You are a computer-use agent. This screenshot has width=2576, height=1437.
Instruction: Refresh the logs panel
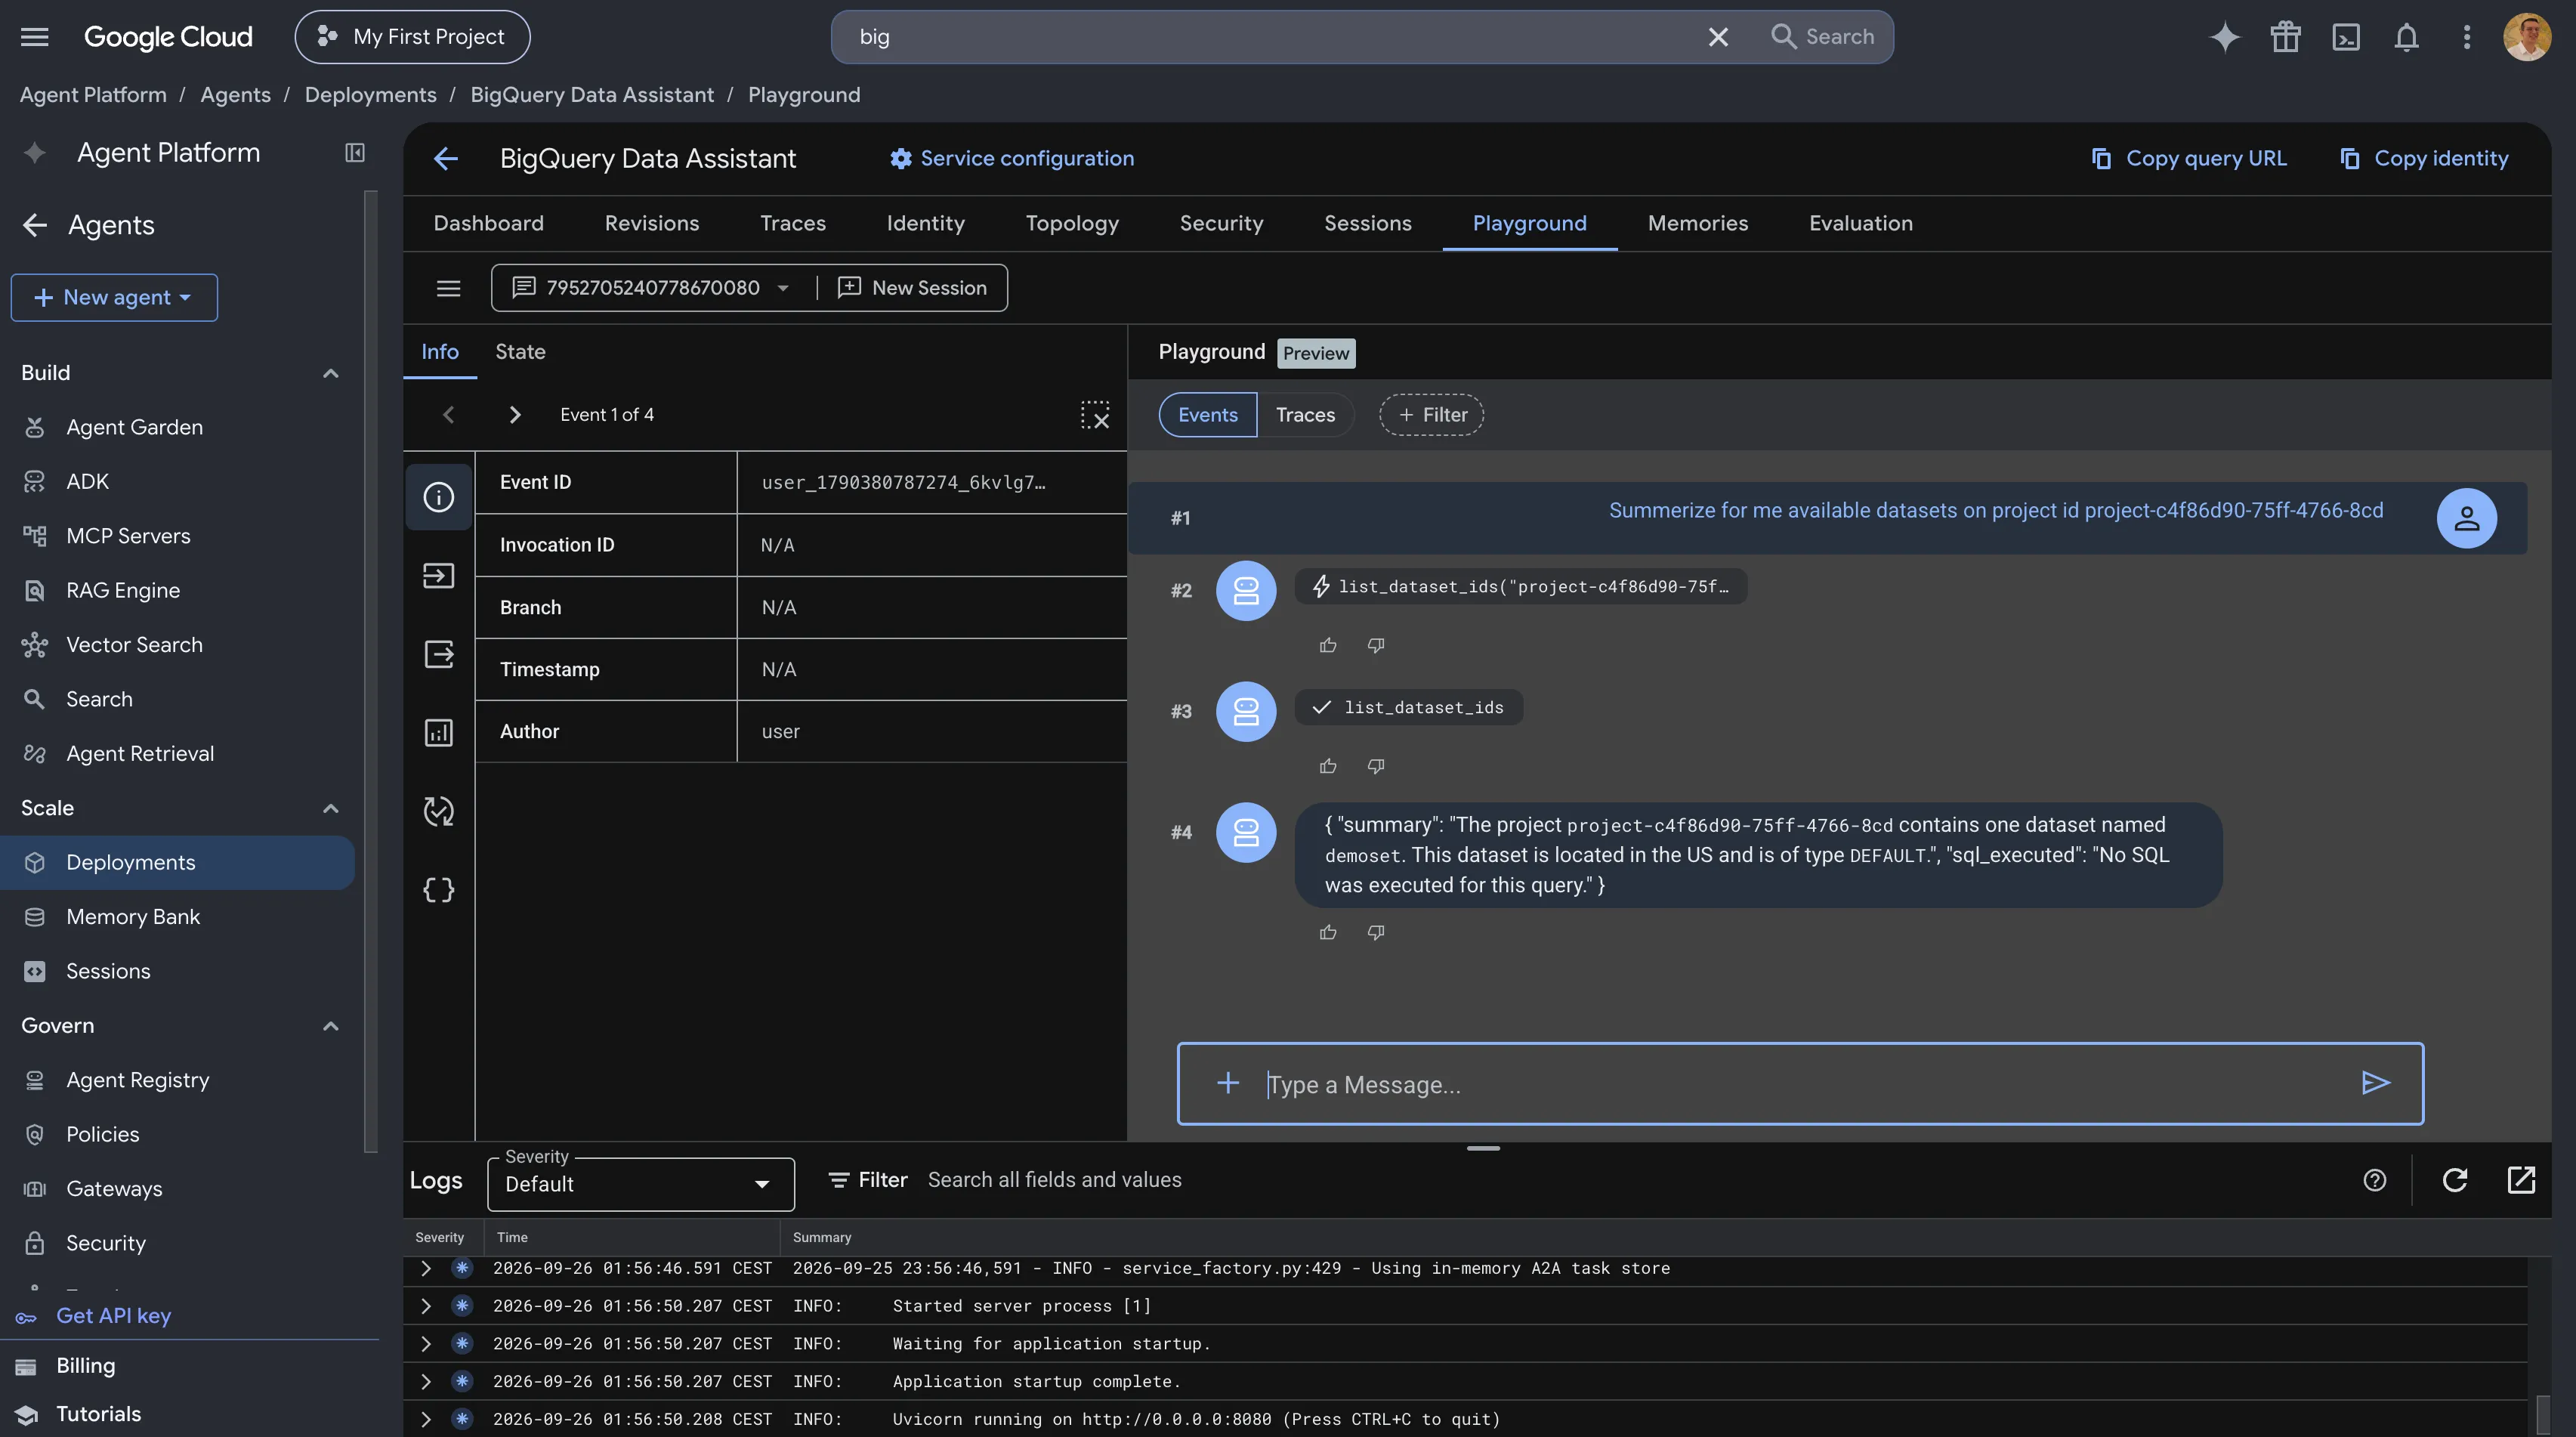click(x=2455, y=1180)
